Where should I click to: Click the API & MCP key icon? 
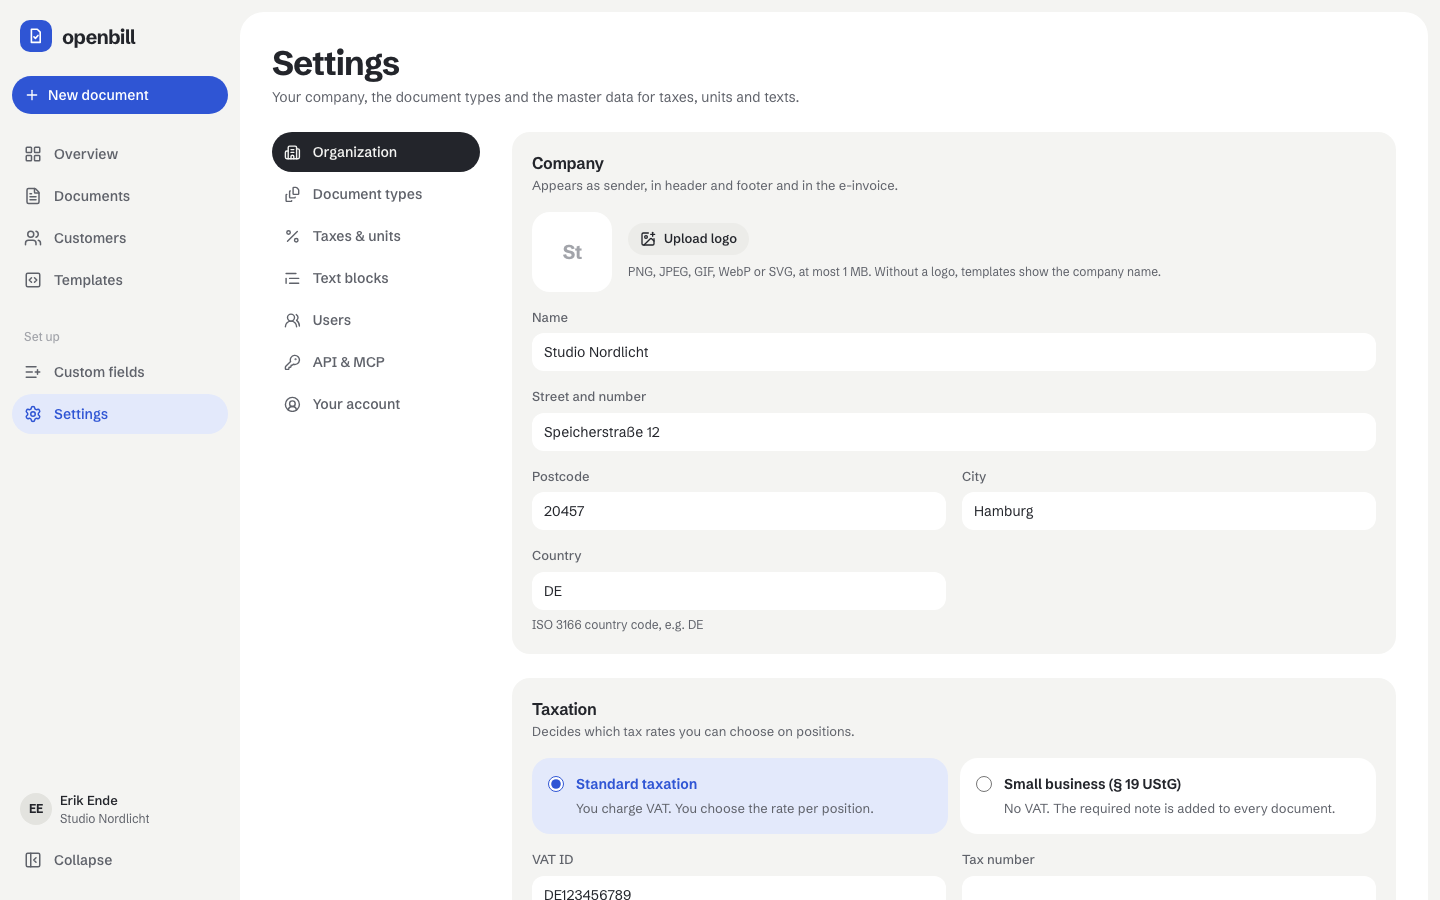point(292,362)
